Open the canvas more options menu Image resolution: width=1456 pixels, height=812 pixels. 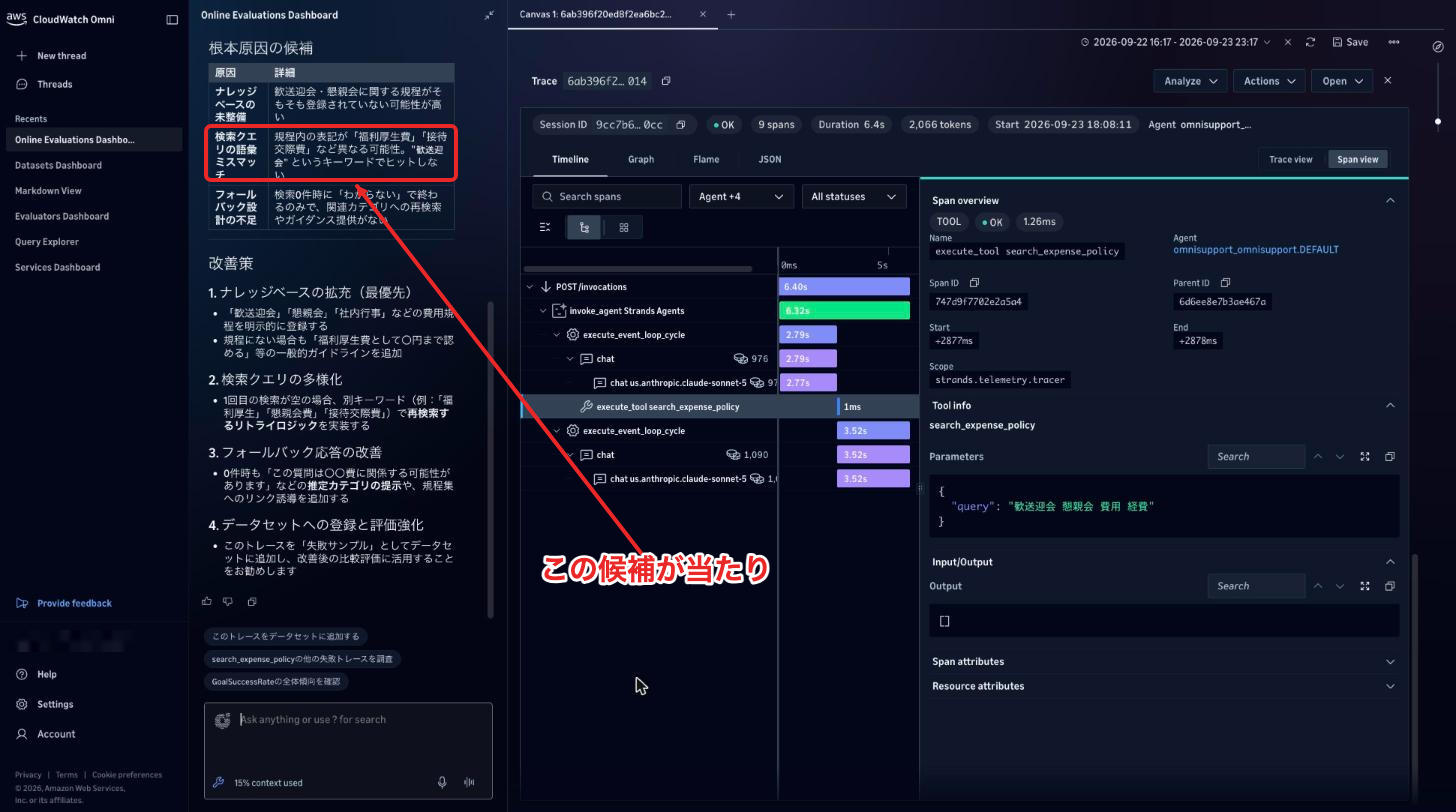(1394, 42)
